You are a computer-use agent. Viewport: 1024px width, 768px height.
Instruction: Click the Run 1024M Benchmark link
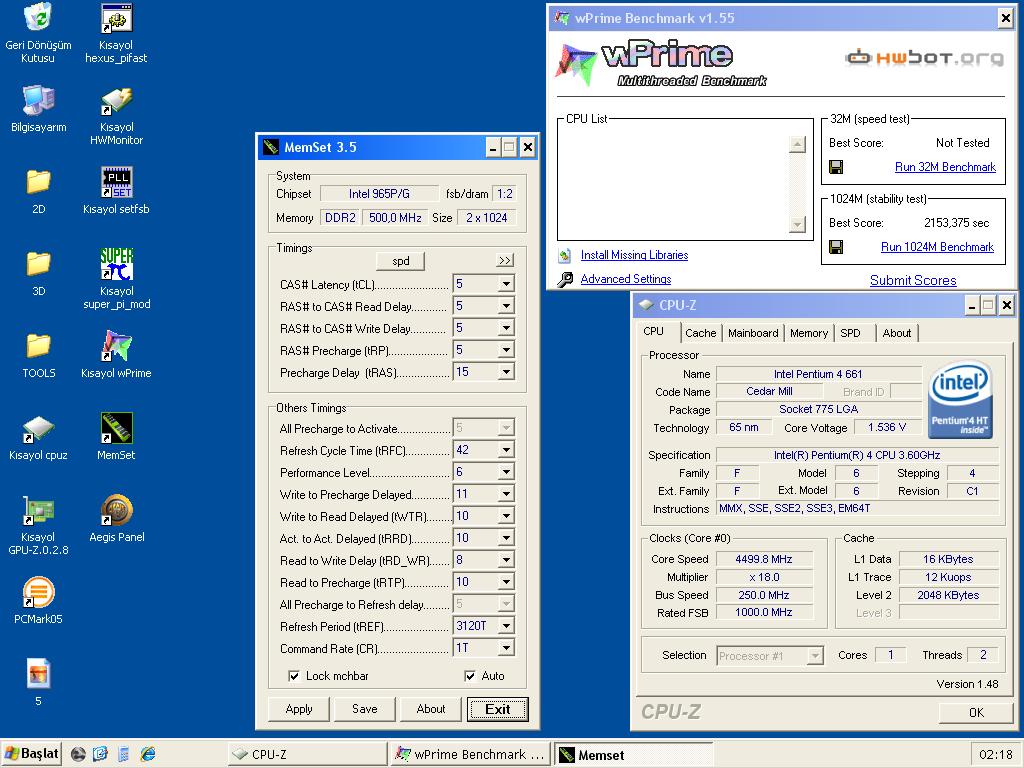point(937,247)
